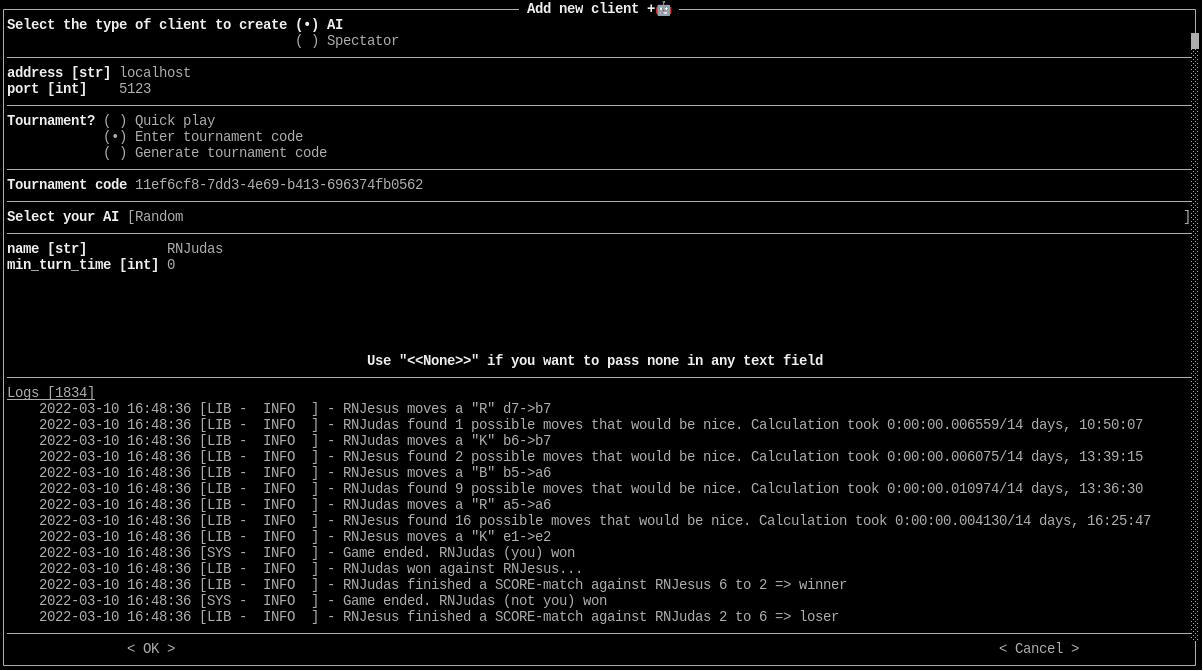Click the 'Use "<<None>>"' hint text
Screen dimensions: 1203x671
pos(595,361)
